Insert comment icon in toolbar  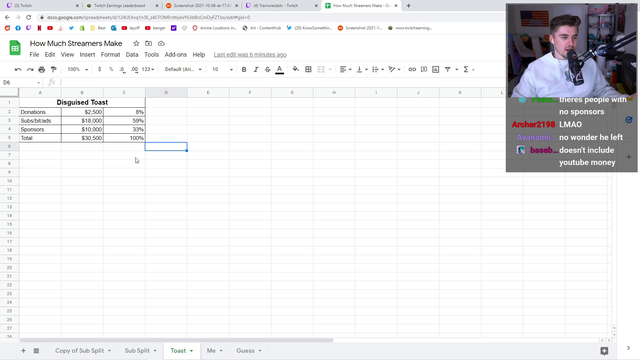click(x=424, y=69)
